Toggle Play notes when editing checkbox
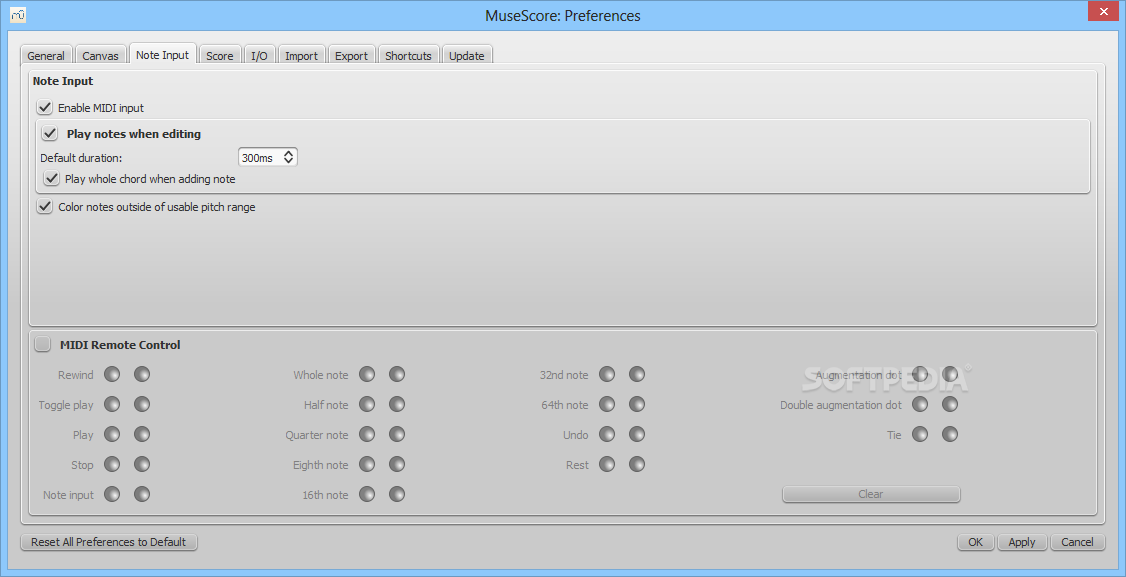Screen dimensions: 1126x577 (50, 134)
